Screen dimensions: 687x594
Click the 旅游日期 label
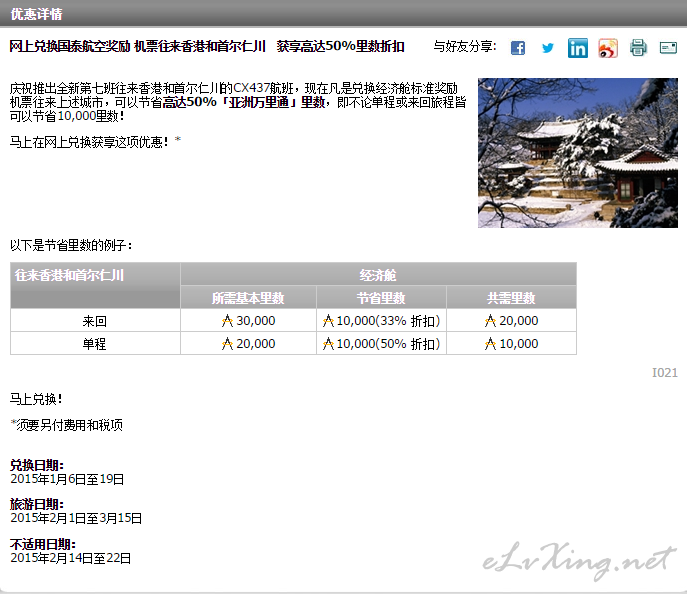(37, 504)
